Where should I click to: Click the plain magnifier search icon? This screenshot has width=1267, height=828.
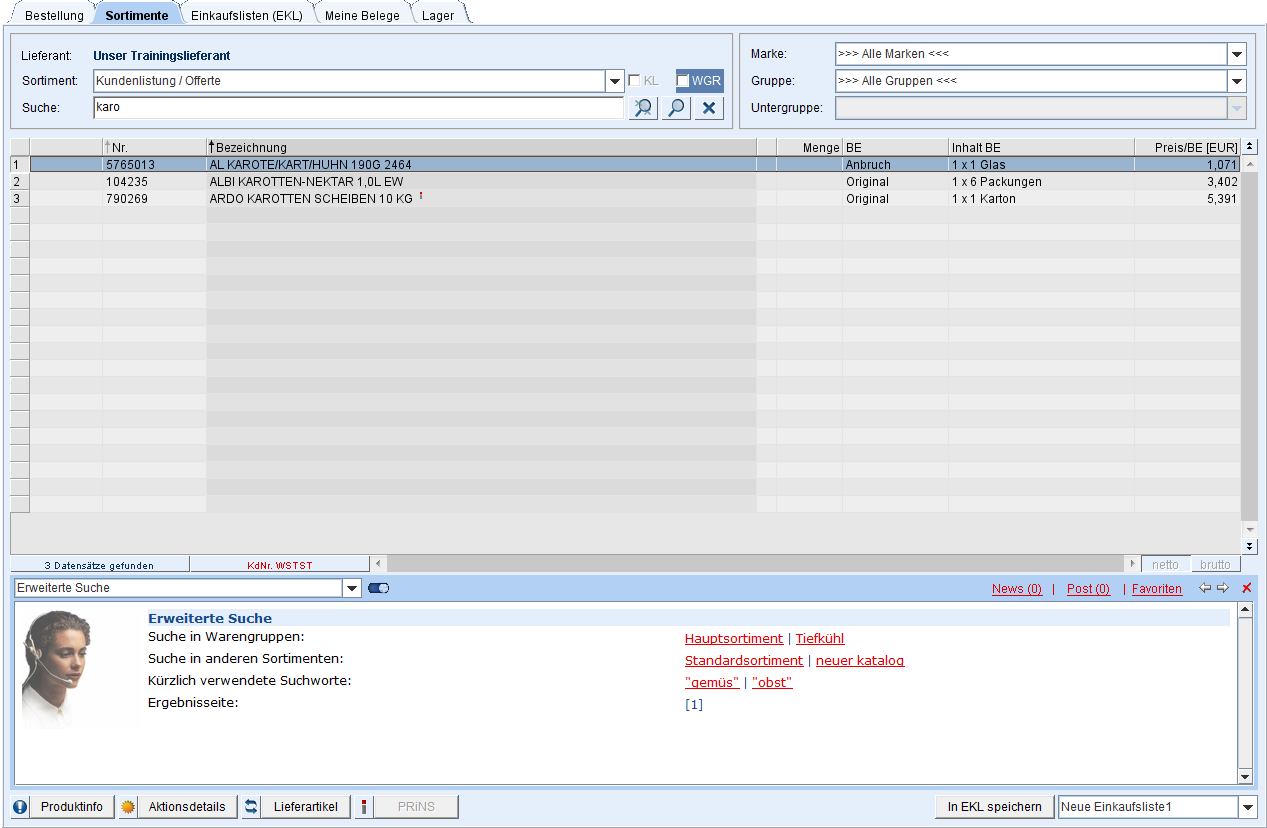pos(676,108)
